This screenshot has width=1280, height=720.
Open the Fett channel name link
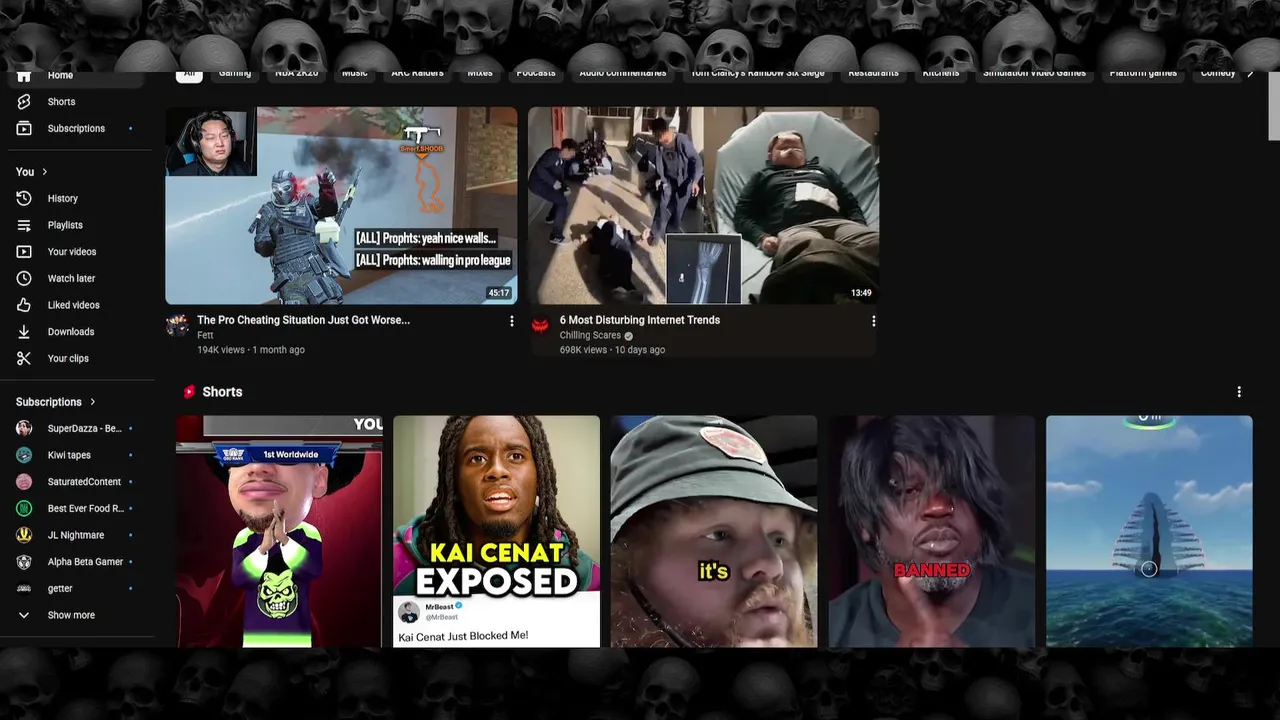(205, 336)
